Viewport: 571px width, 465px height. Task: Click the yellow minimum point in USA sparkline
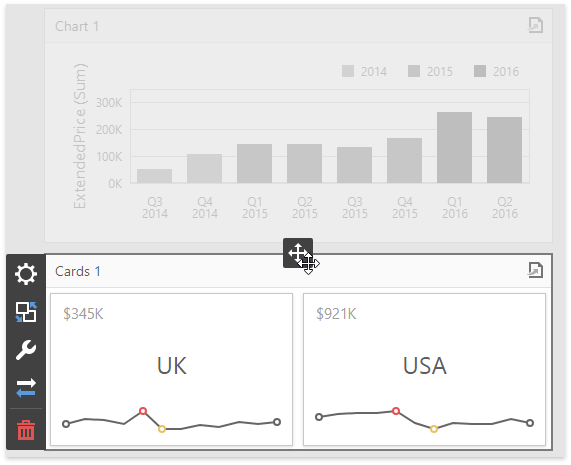[x=434, y=429]
